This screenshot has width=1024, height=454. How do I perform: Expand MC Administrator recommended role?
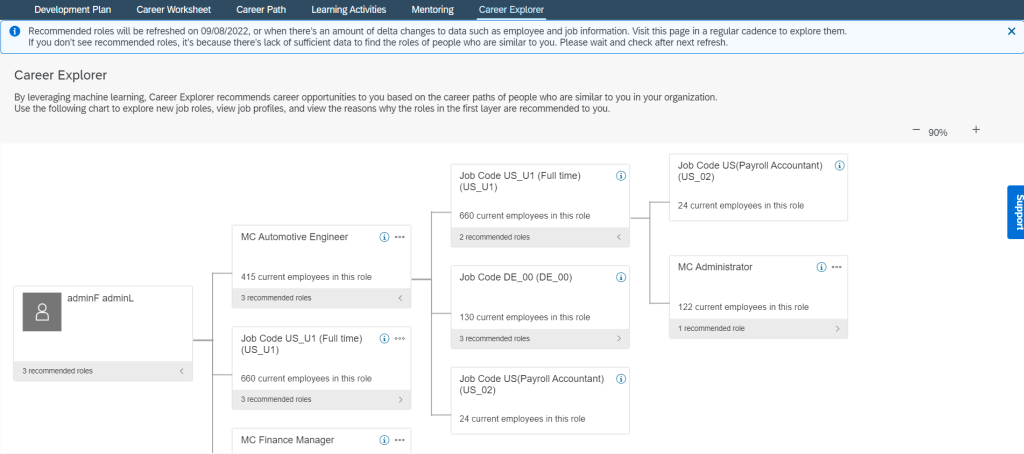837,328
